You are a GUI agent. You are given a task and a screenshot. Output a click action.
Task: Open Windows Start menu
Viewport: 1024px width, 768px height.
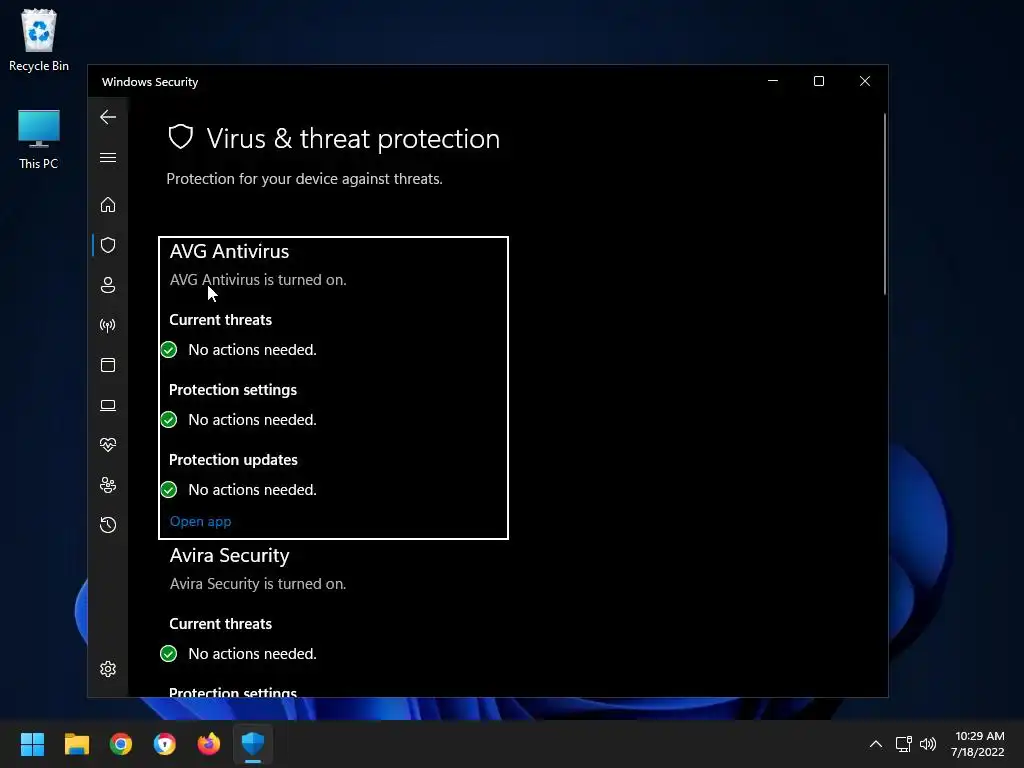point(32,744)
